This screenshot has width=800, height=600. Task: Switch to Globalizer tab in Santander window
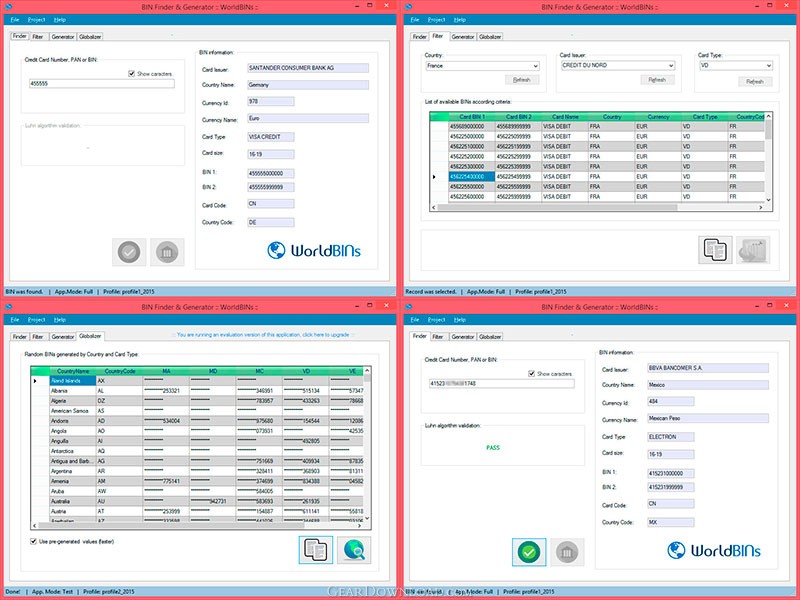(90, 37)
